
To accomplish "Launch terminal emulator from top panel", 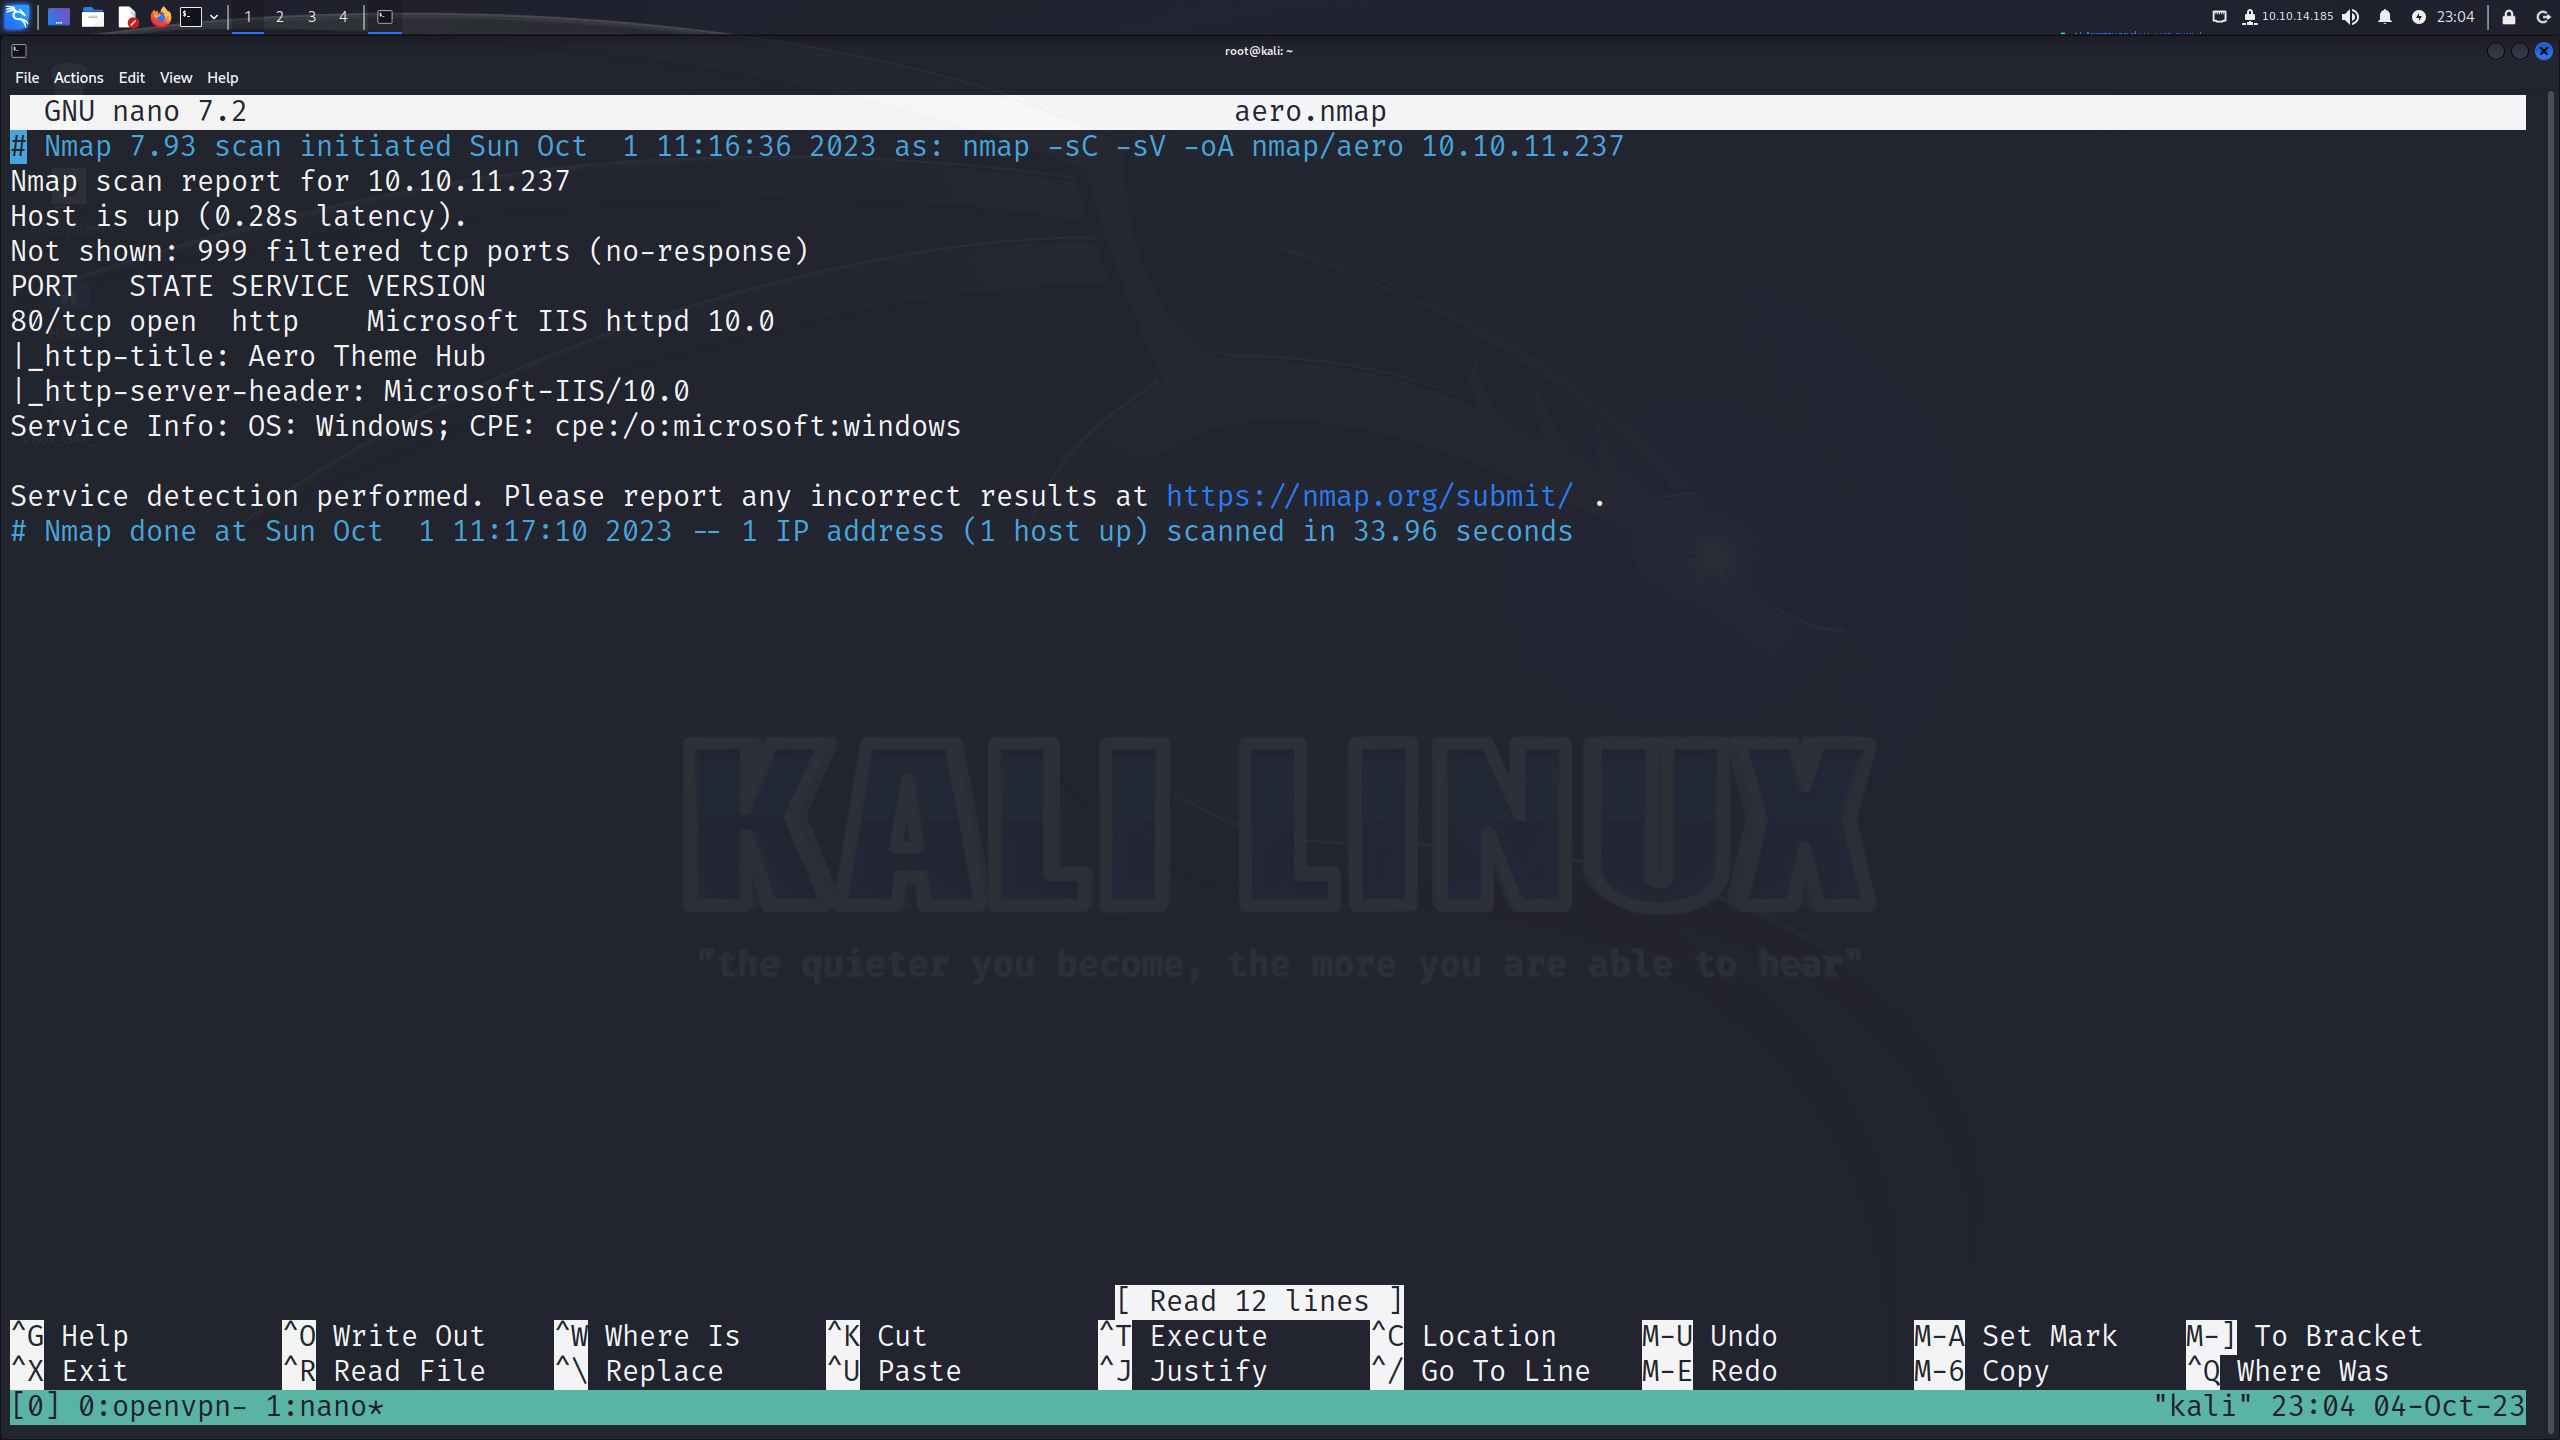I will (191, 17).
